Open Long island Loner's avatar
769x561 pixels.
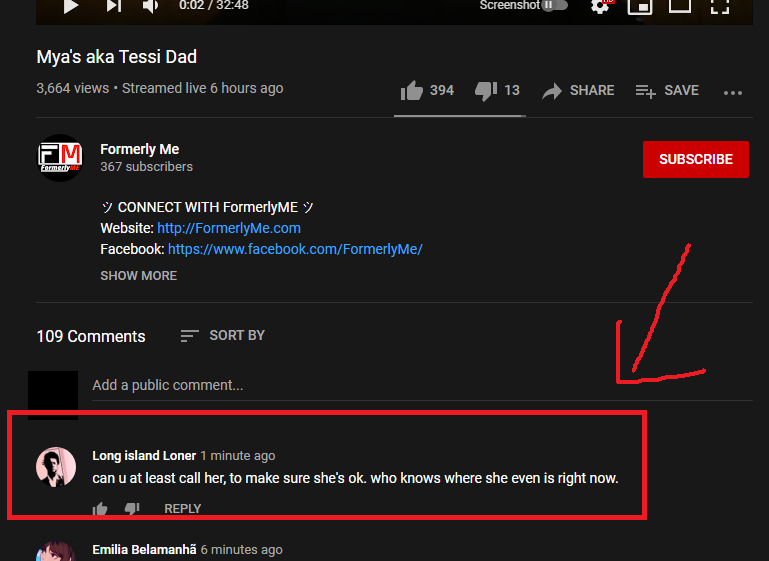pyautogui.click(x=56, y=467)
